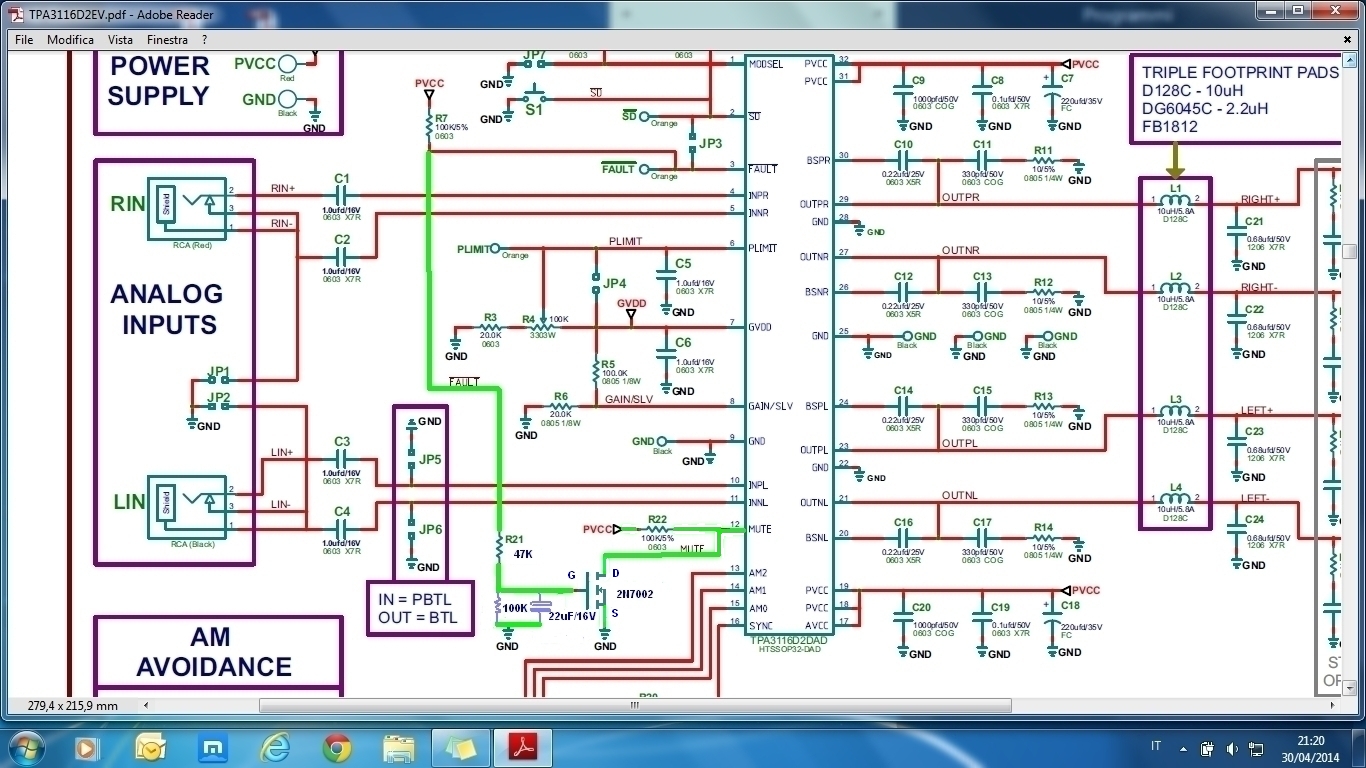
Task: Switch to the Sticky Notes taskbar button
Action: [x=461, y=747]
